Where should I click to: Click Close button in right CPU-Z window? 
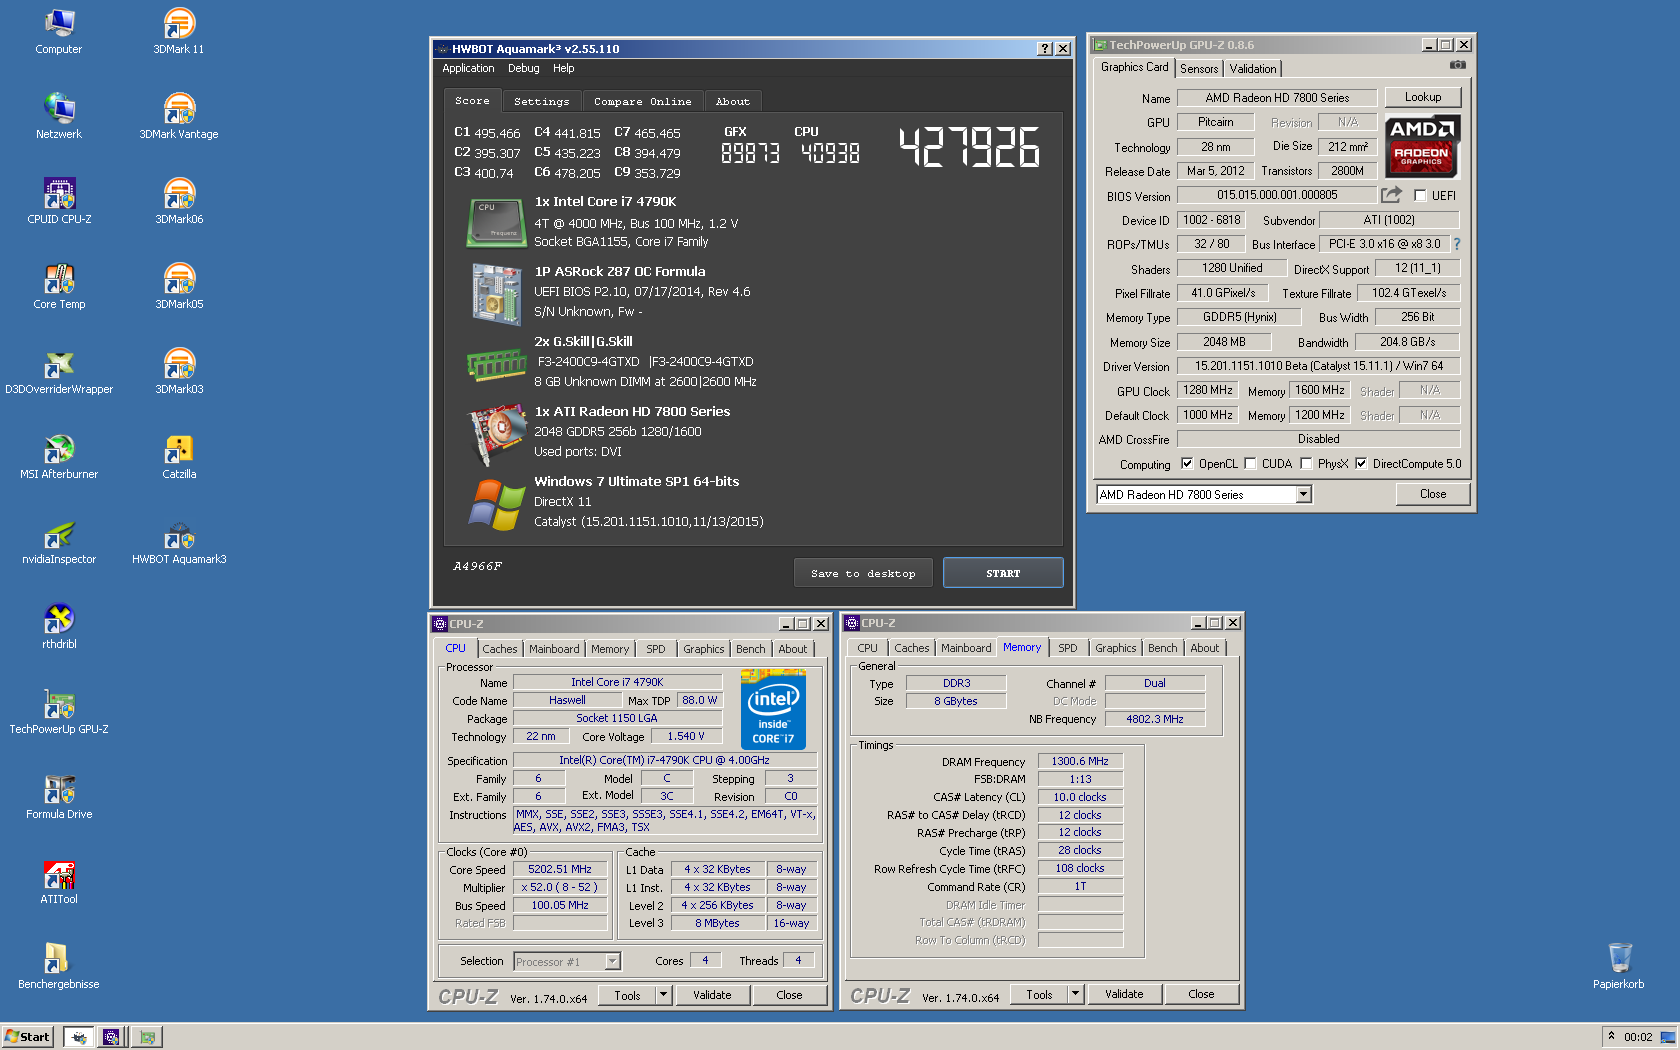tap(1201, 994)
